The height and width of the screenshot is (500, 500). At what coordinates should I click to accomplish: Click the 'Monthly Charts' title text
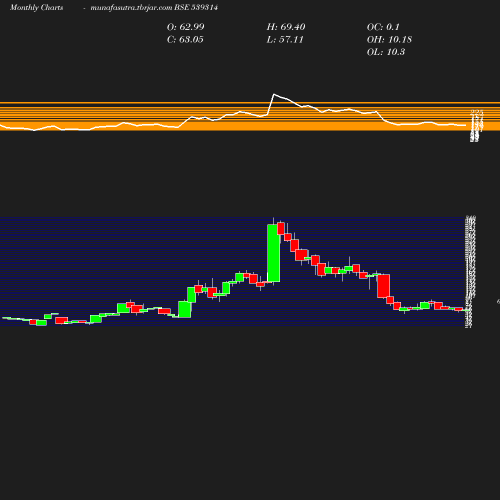37,8
